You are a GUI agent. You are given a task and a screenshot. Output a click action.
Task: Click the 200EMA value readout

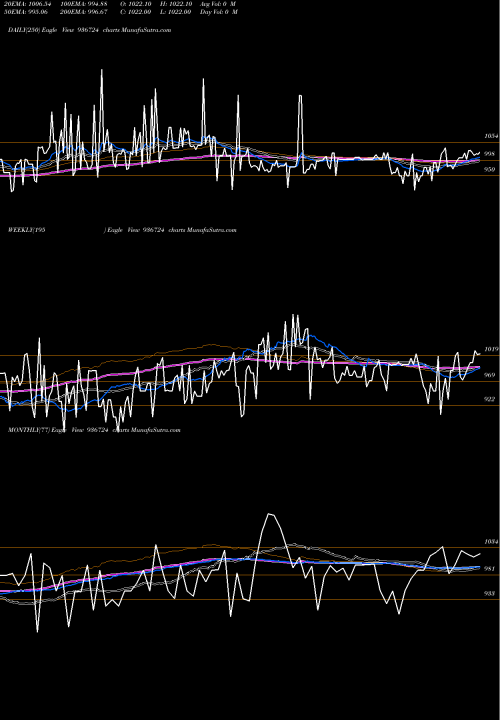pyautogui.click(x=84, y=12)
